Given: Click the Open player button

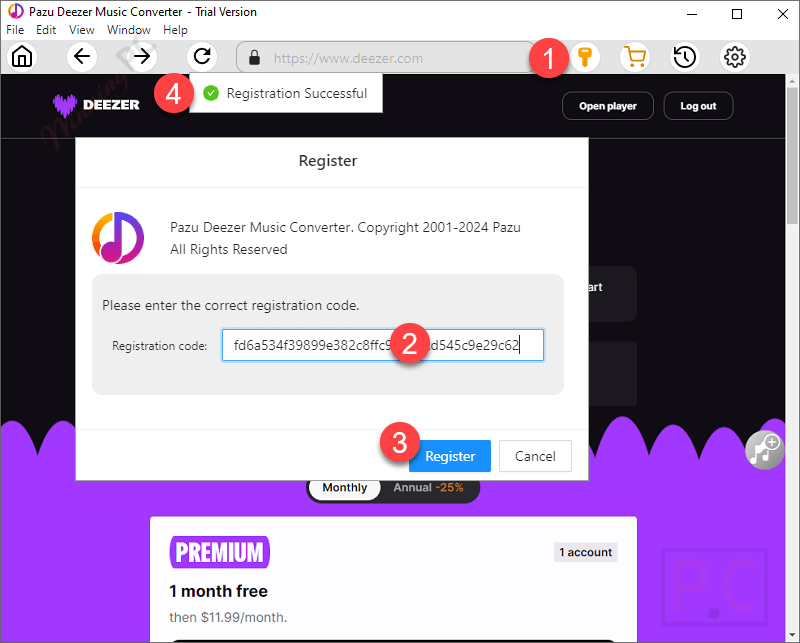Looking at the screenshot, I should click(x=608, y=106).
